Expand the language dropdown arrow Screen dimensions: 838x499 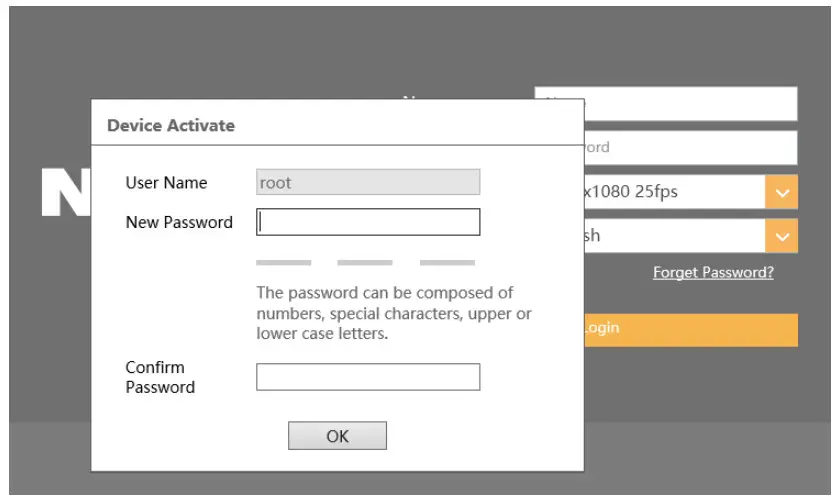[x=782, y=236]
